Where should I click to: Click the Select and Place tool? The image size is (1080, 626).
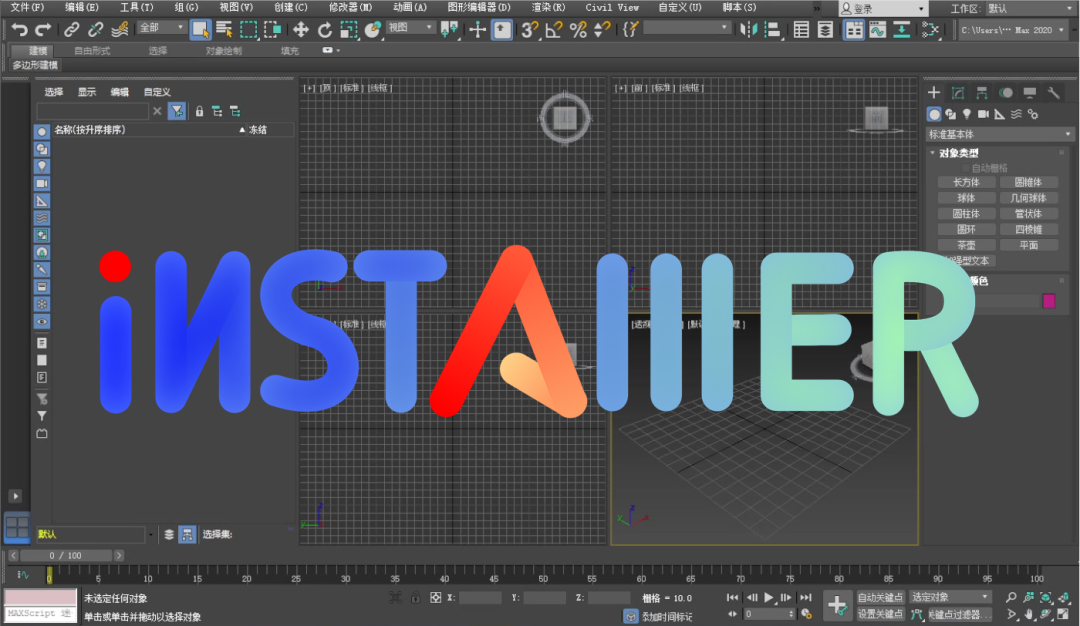pyautogui.click(x=373, y=30)
